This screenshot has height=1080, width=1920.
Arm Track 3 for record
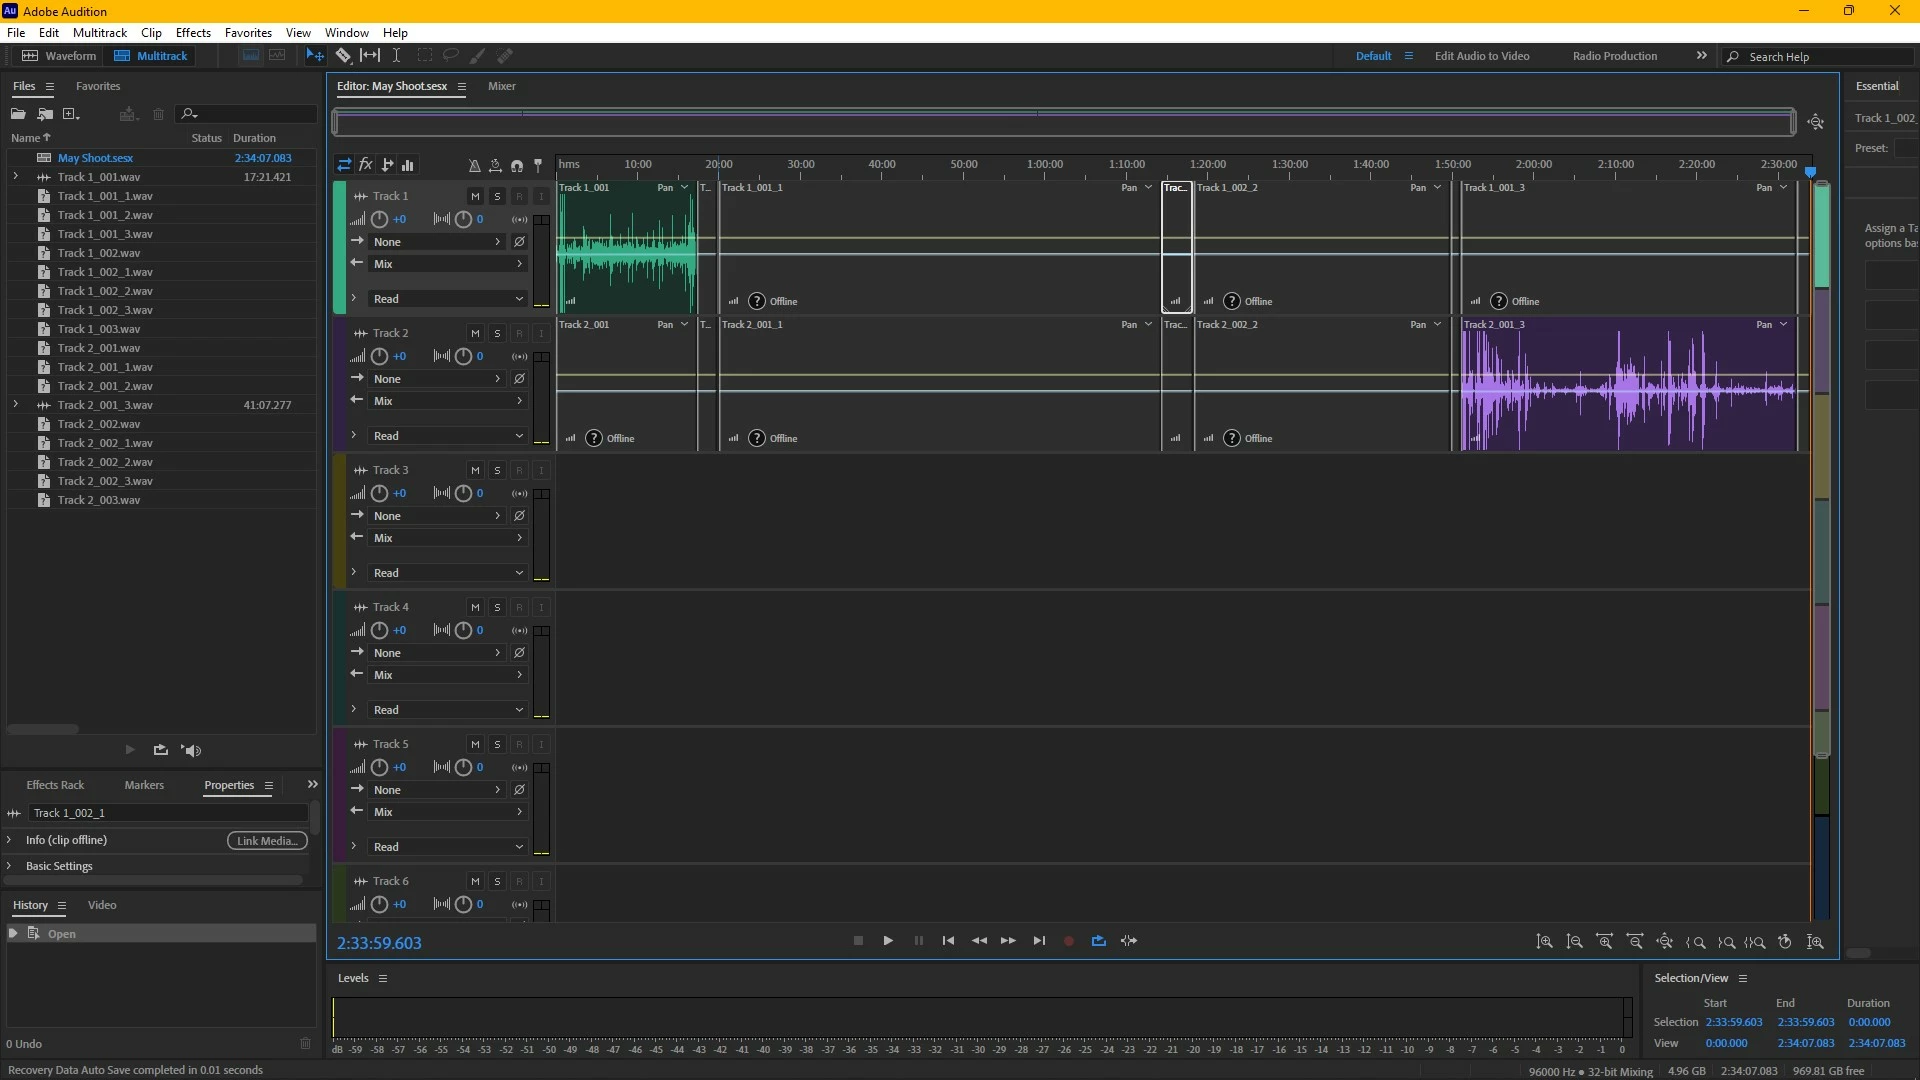click(519, 470)
